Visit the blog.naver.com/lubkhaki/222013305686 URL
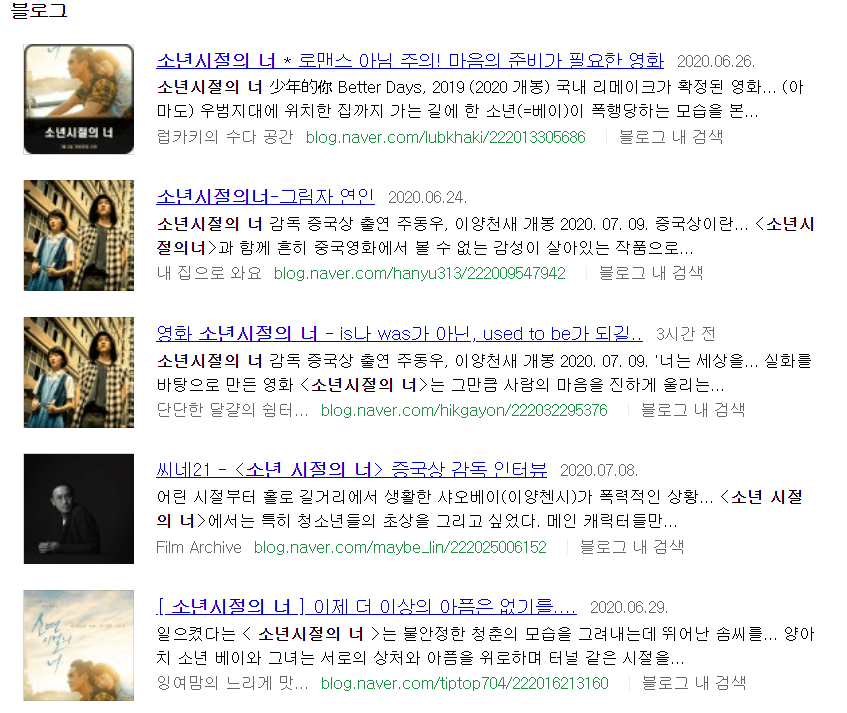 pyautogui.click(x=446, y=137)
